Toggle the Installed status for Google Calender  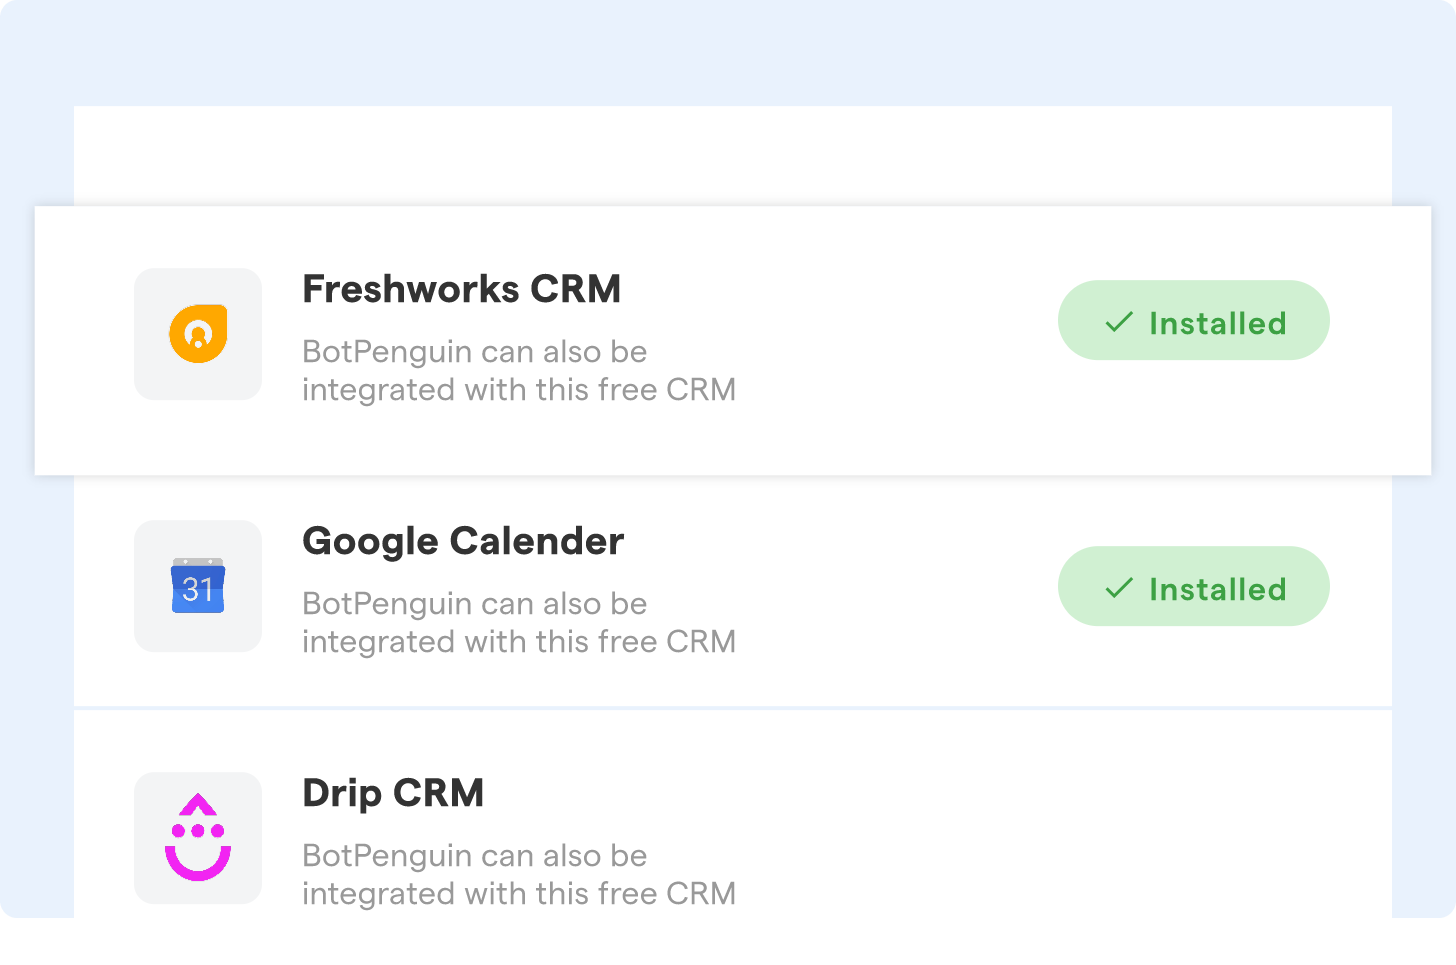click(x=1193, y=586)
